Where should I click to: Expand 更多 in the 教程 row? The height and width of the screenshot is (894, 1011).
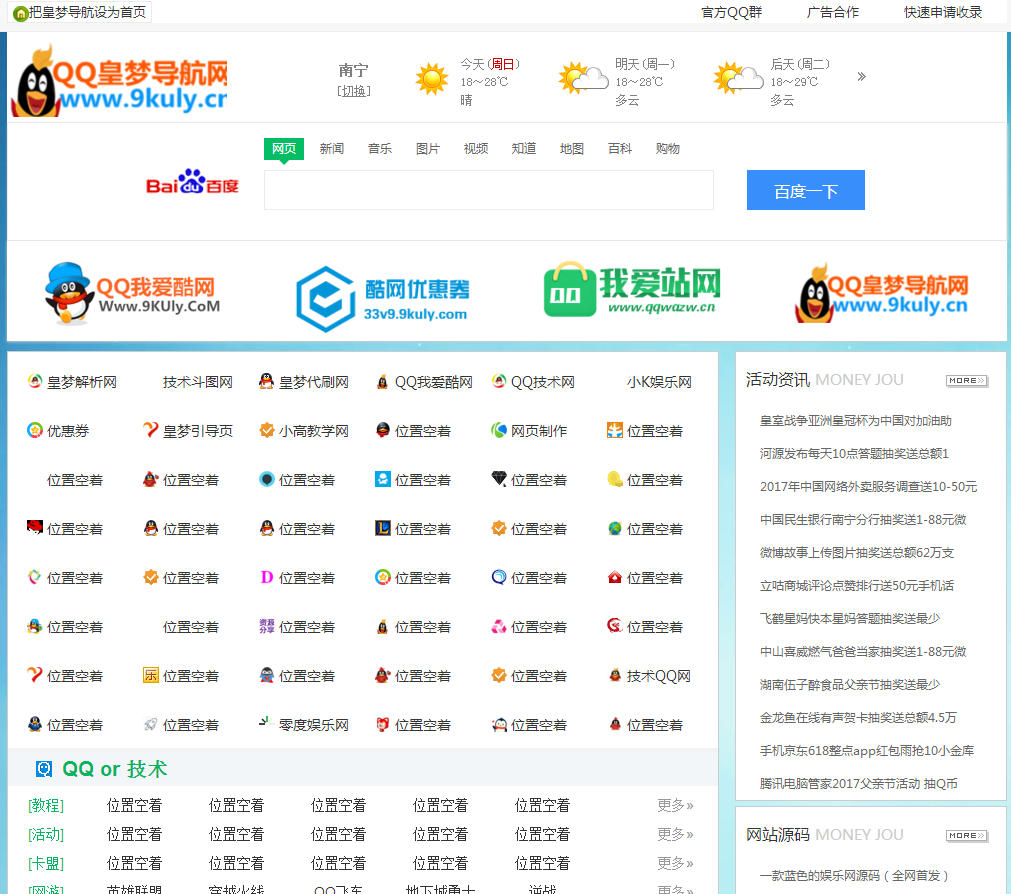[675, 805]
